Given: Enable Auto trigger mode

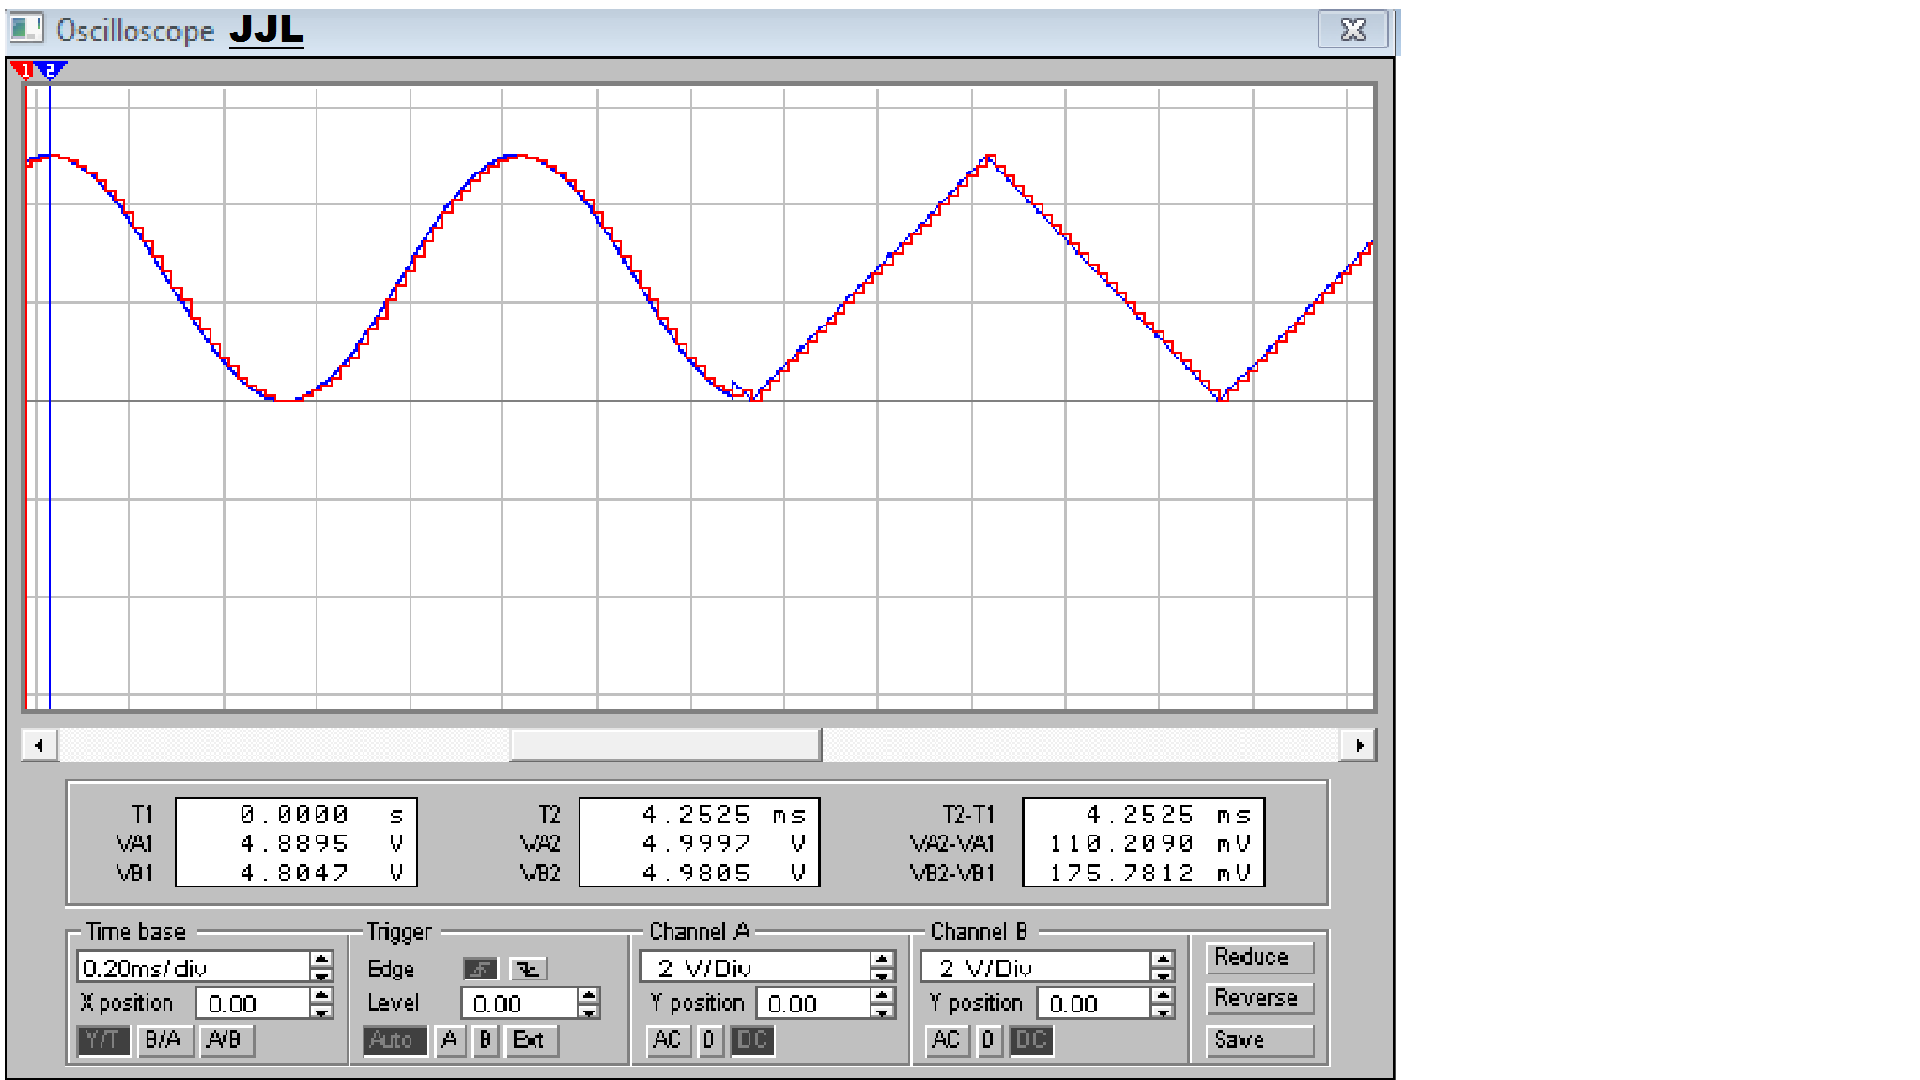Looking at the screenshot, I should click(x=395, y=1040).
